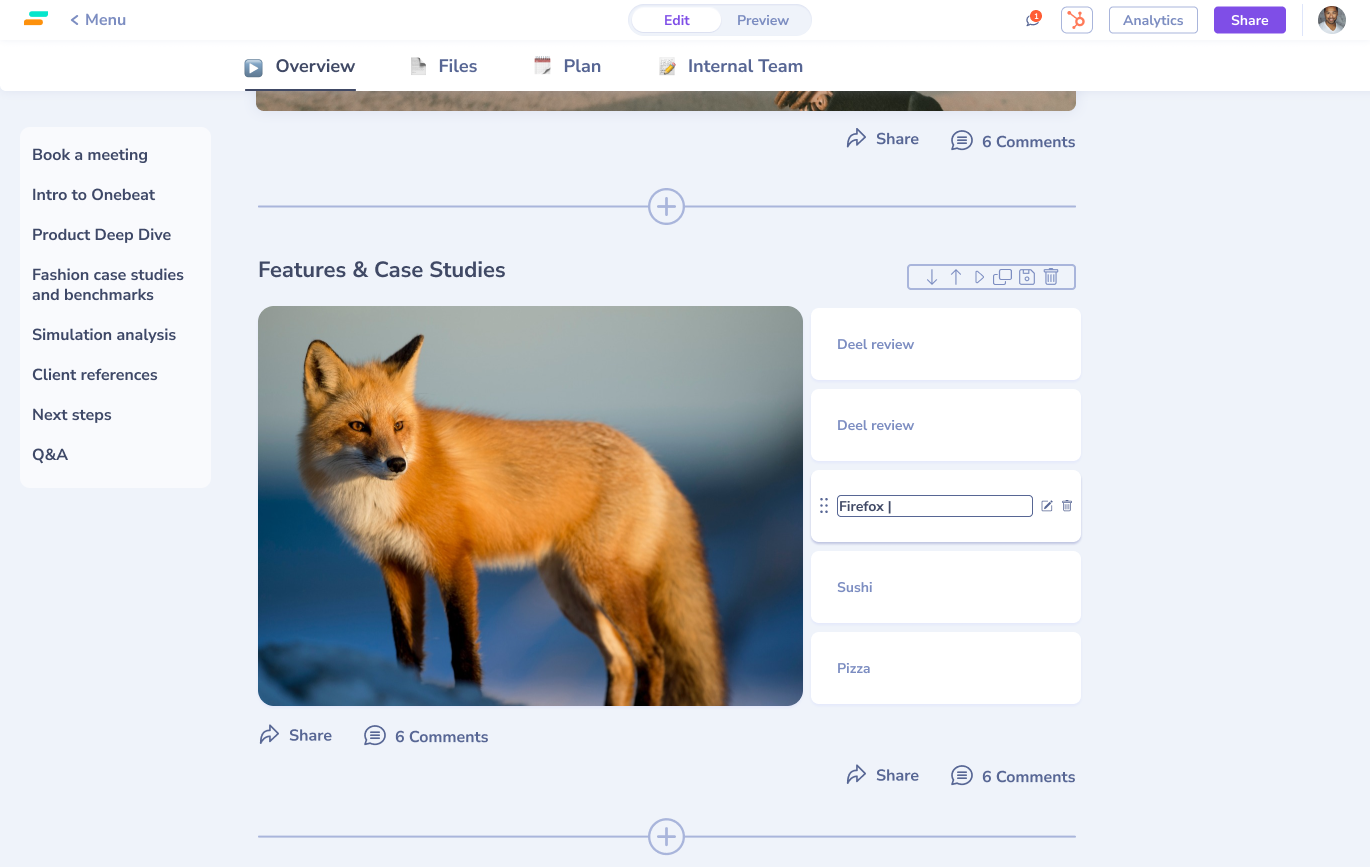
Task: Add a section using lower plus button
Action: [x=666, y=836]
